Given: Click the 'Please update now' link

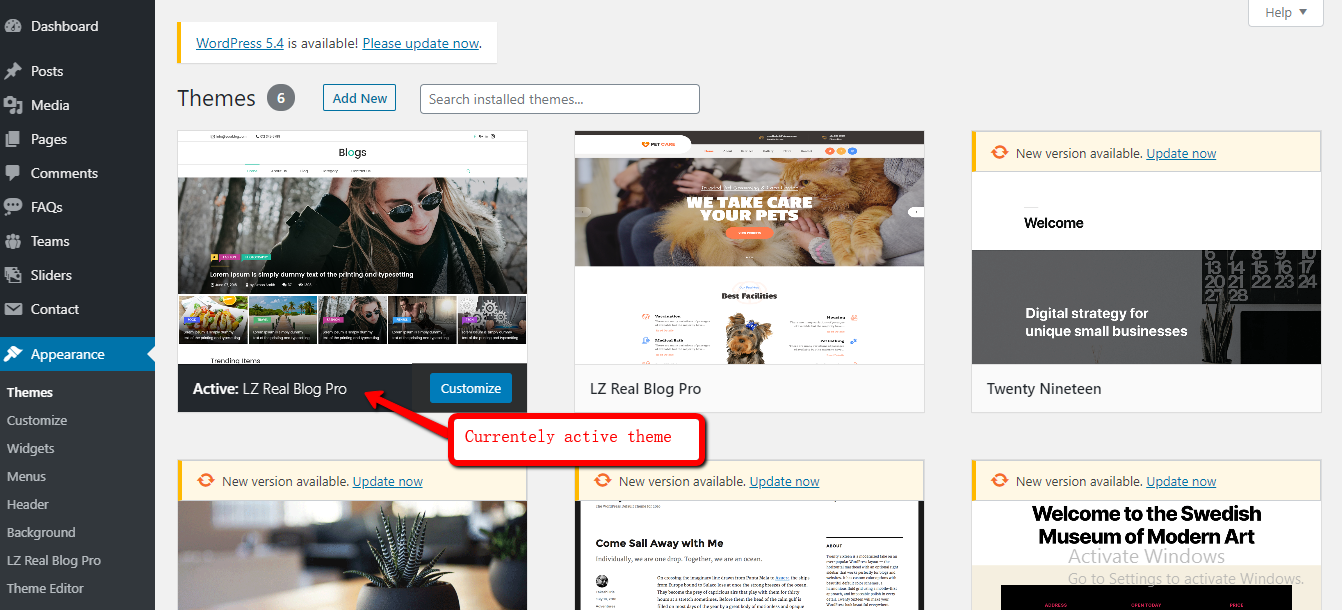Looking at the screenshot, I should click(421, 43).
